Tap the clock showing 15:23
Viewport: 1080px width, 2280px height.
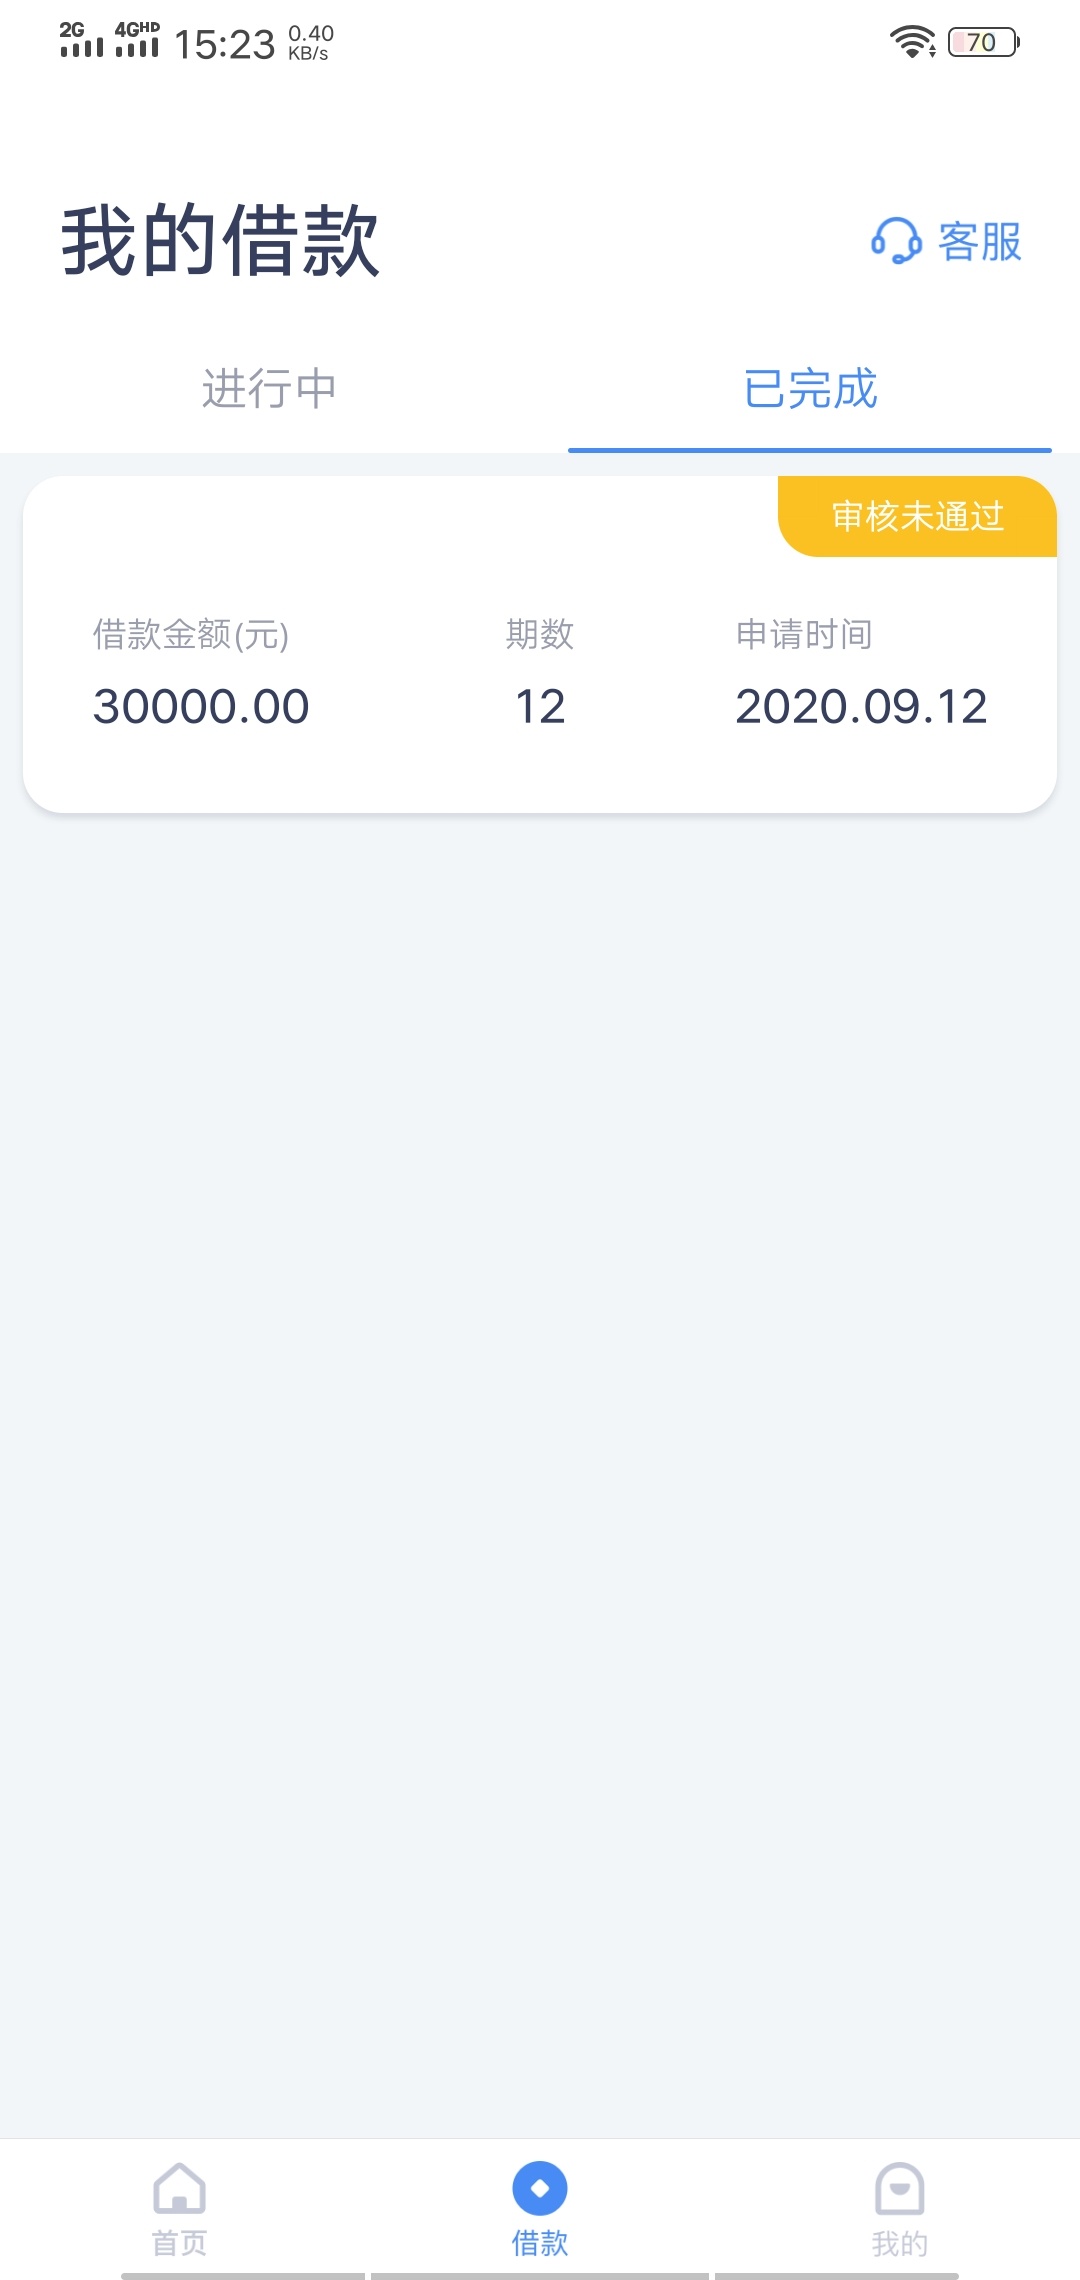pyautogui.click(x=224, y=44)
